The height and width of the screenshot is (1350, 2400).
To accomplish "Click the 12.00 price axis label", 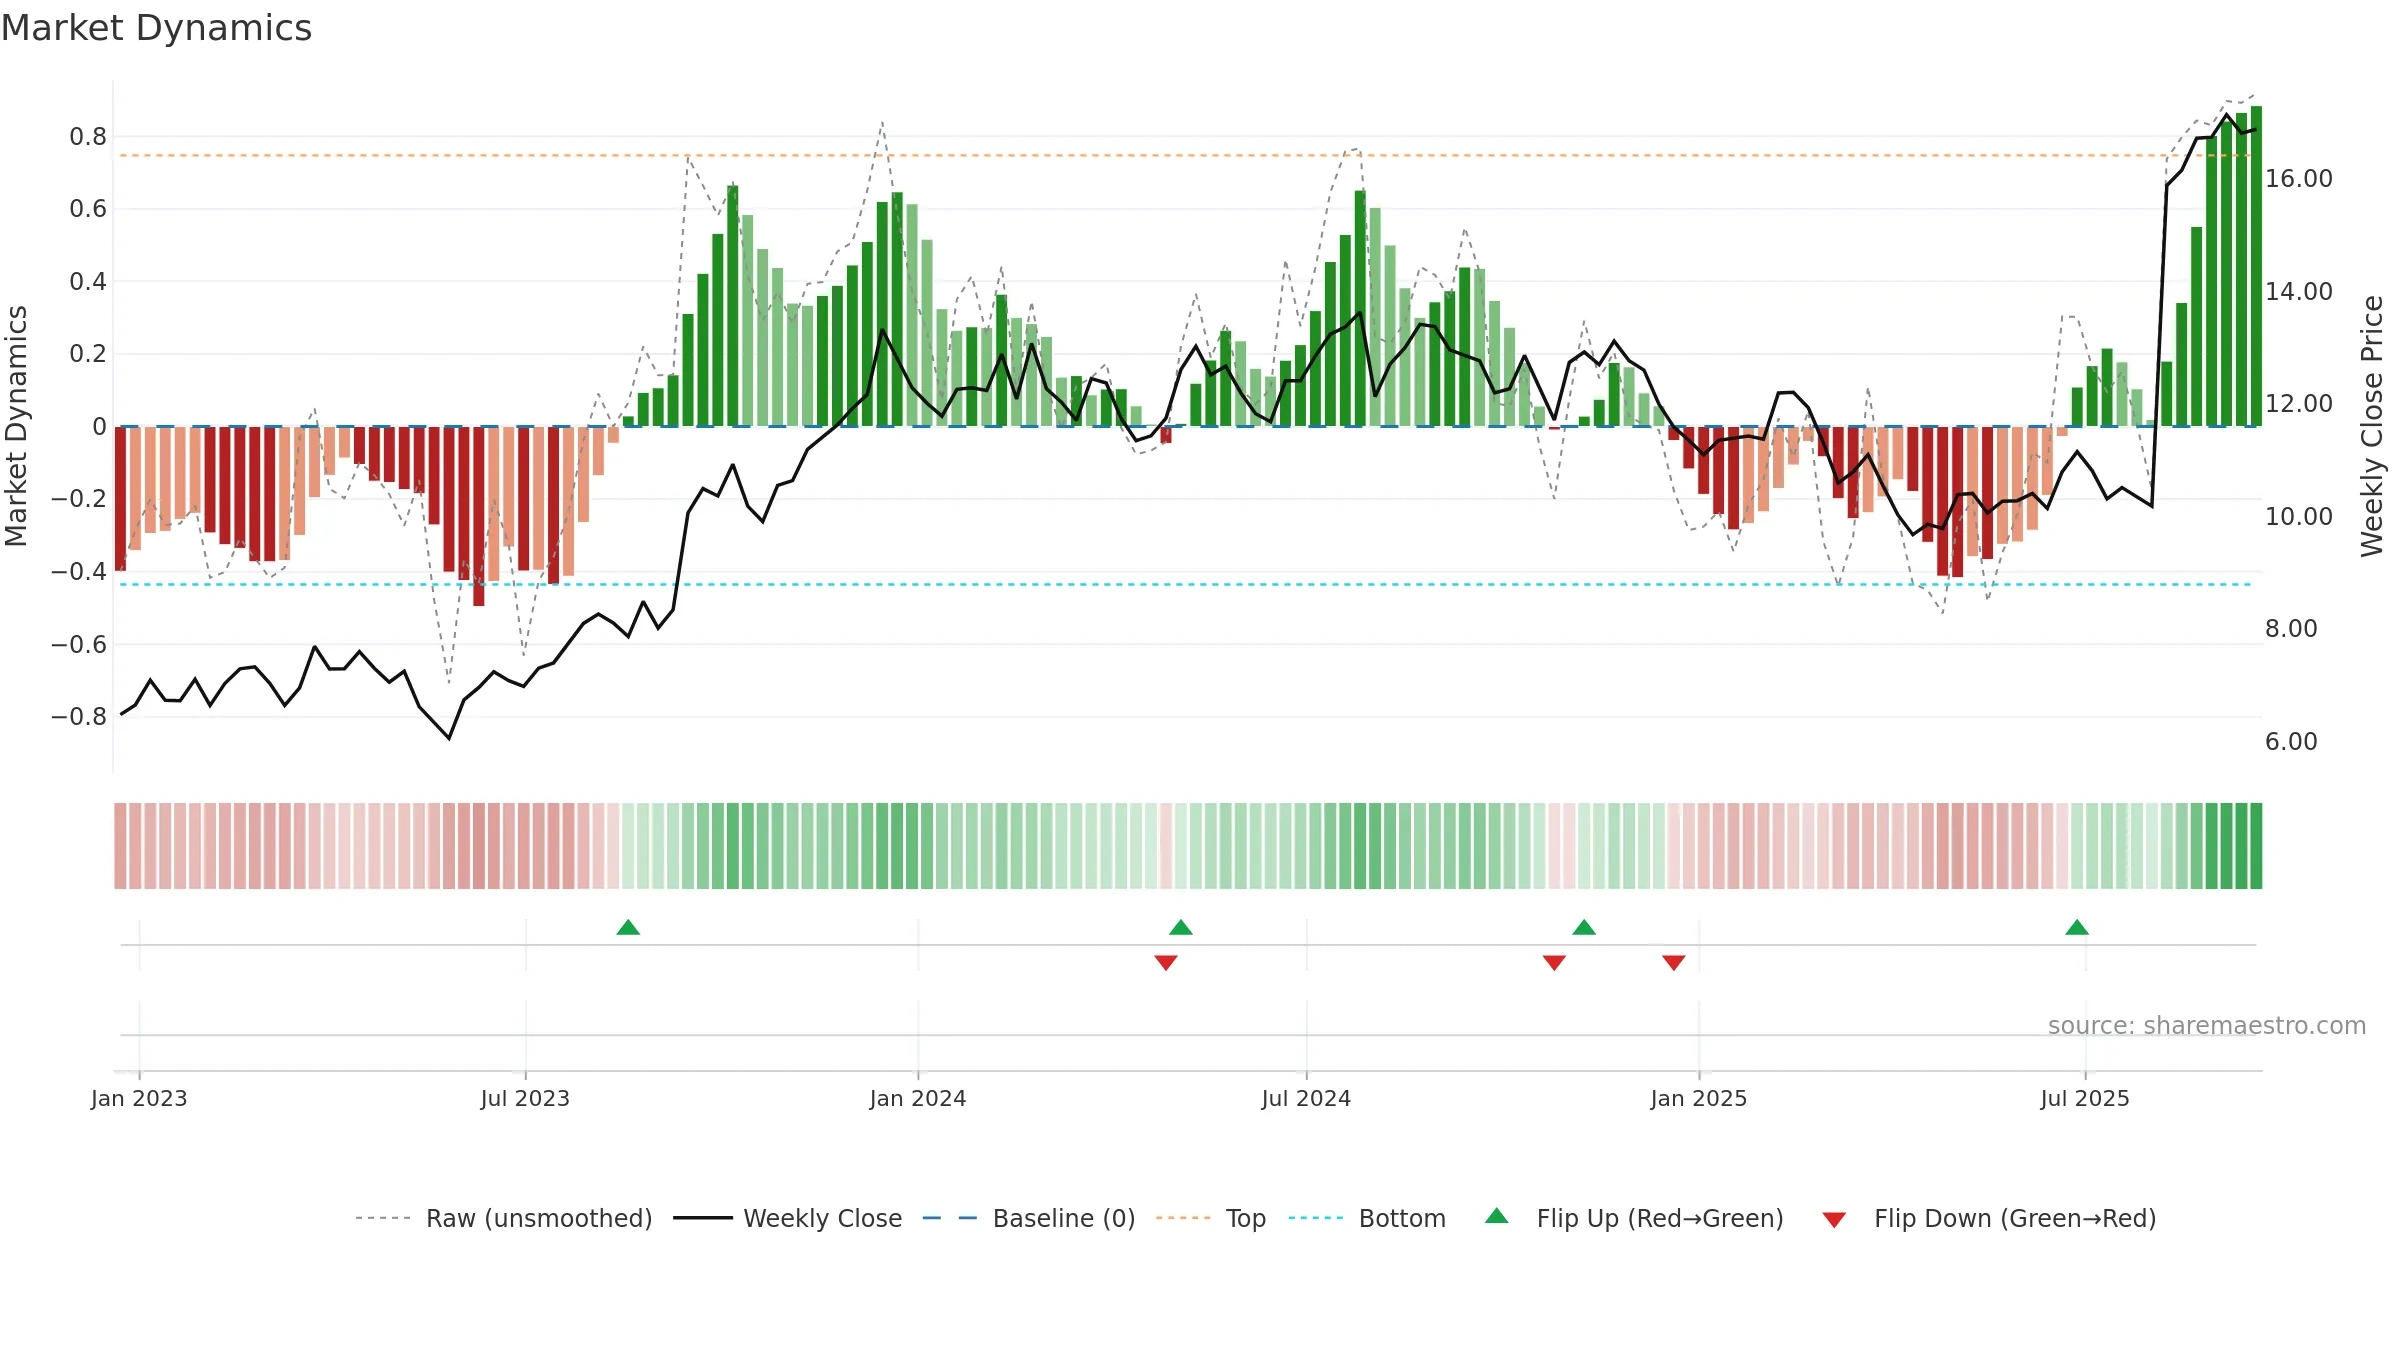I will 2298,404.
